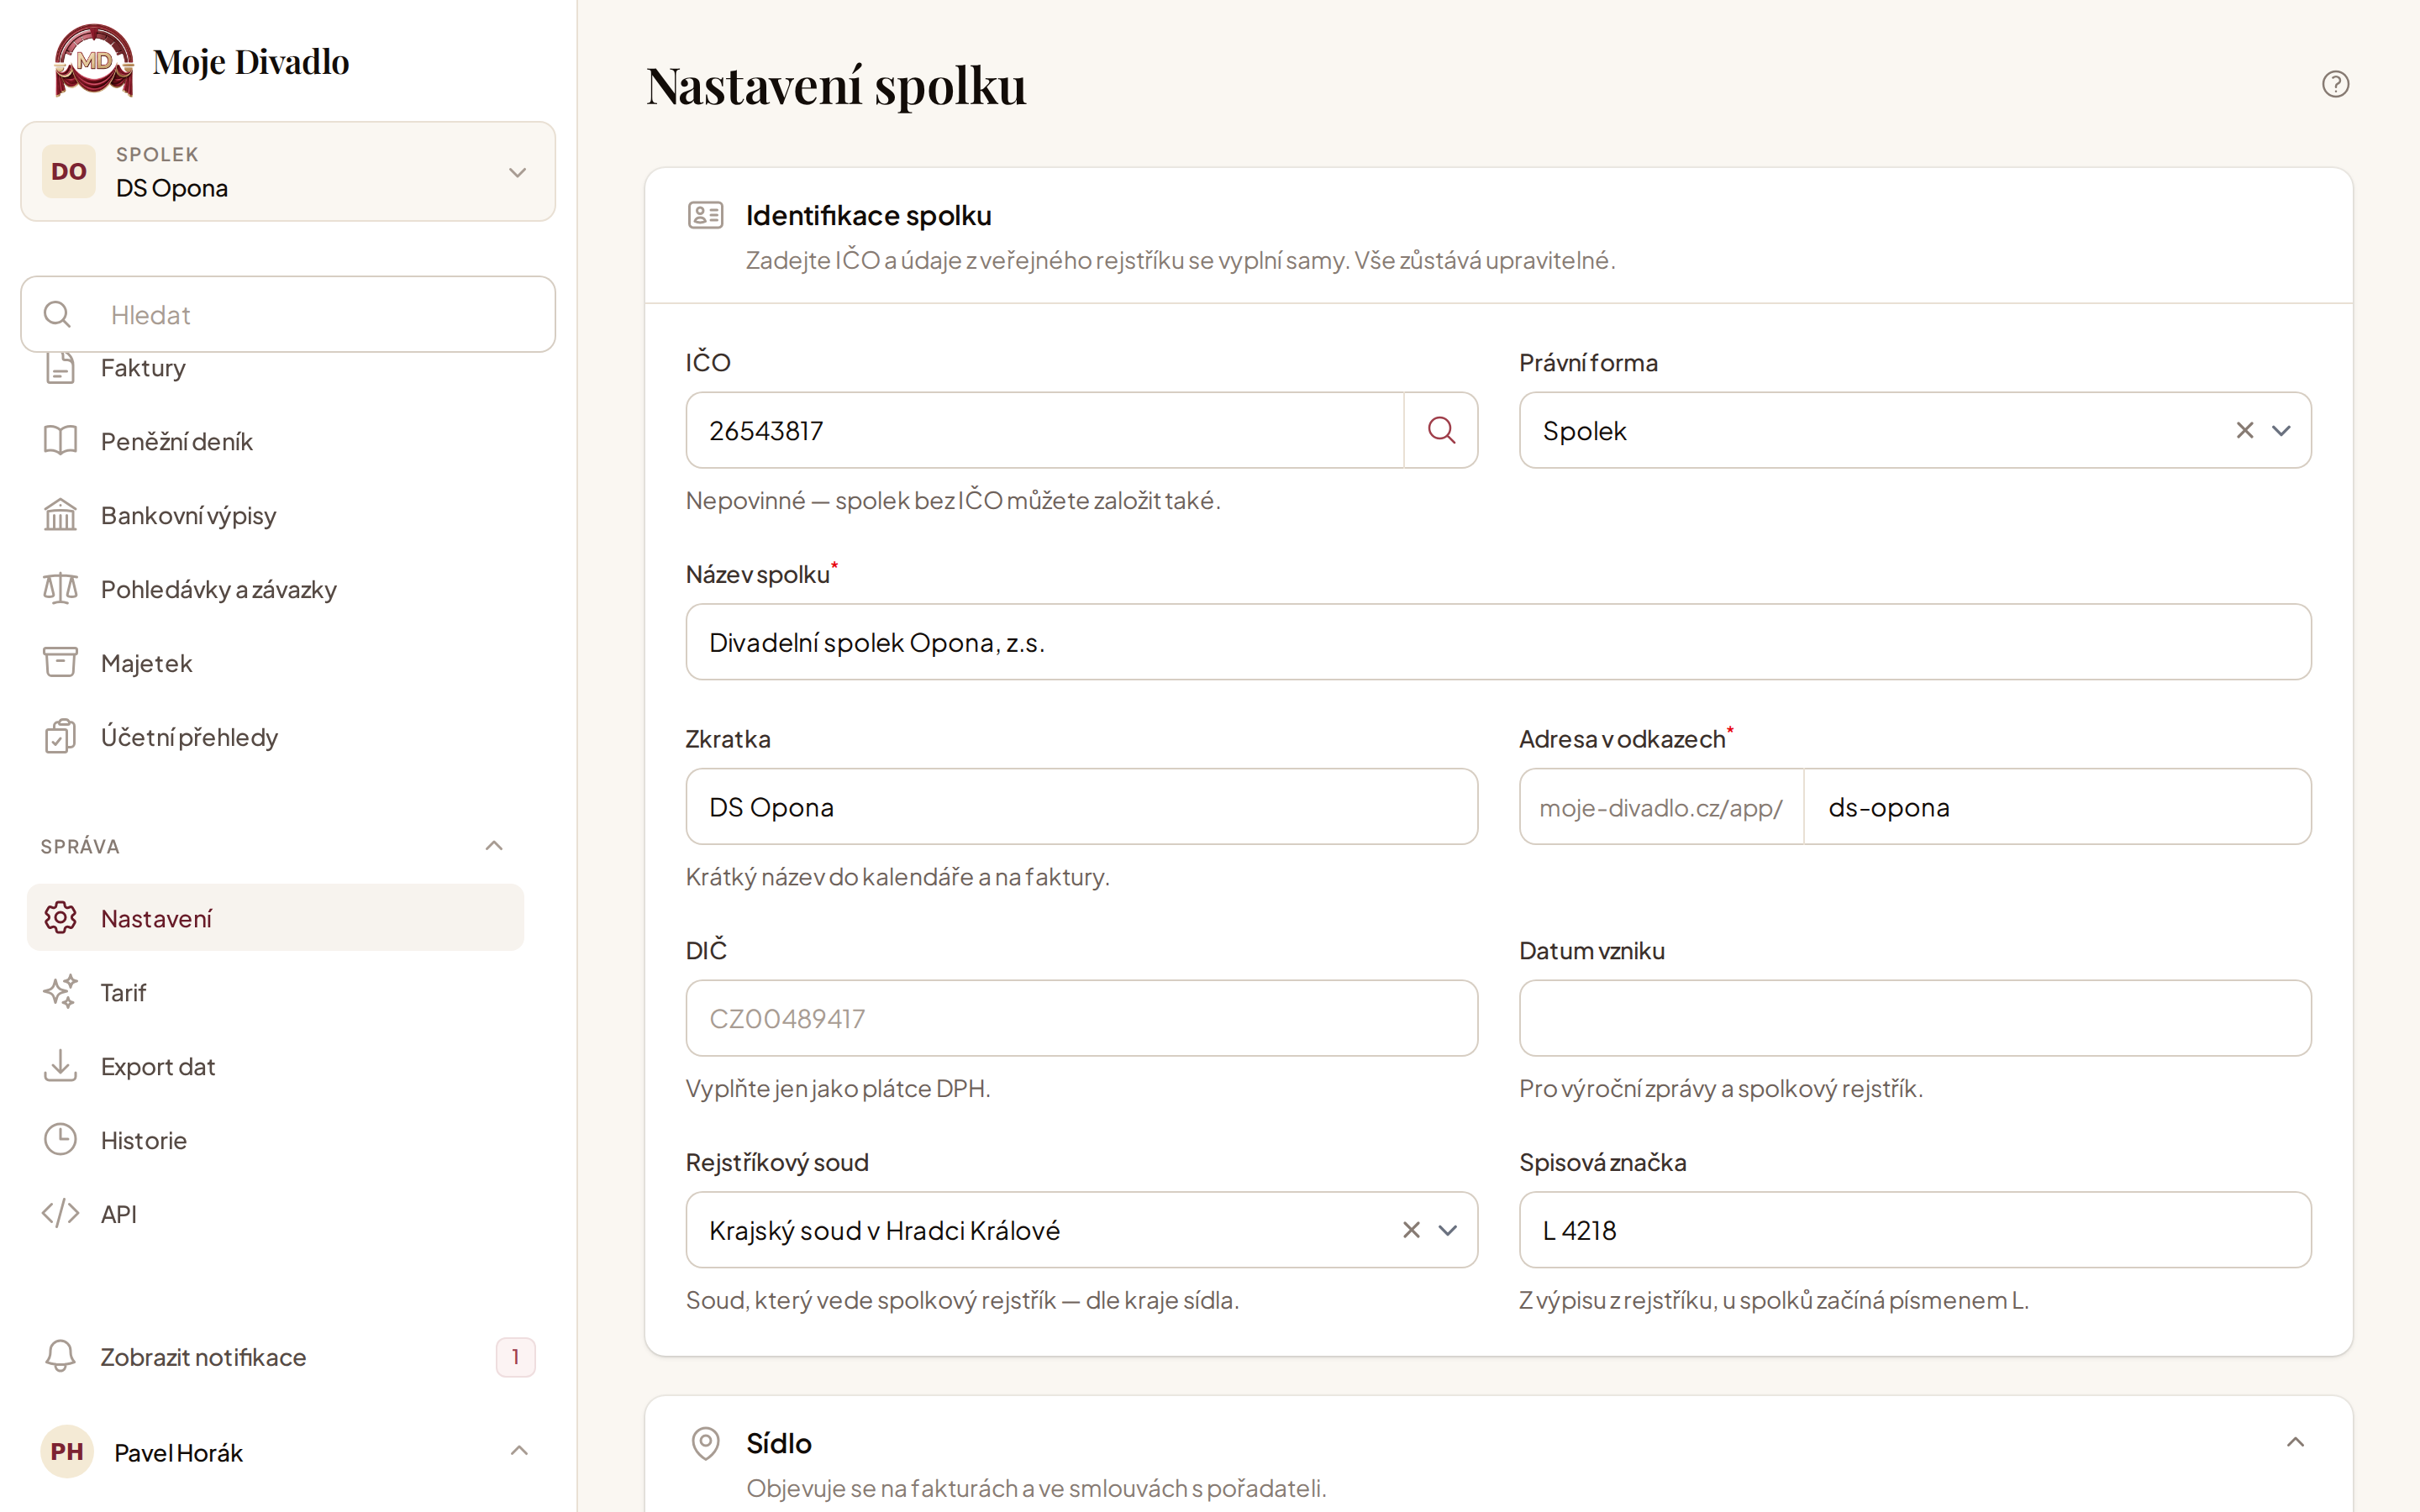Click the Název spolku text field
This screenshot has width=2420, height=1512.
[1498, 642]
